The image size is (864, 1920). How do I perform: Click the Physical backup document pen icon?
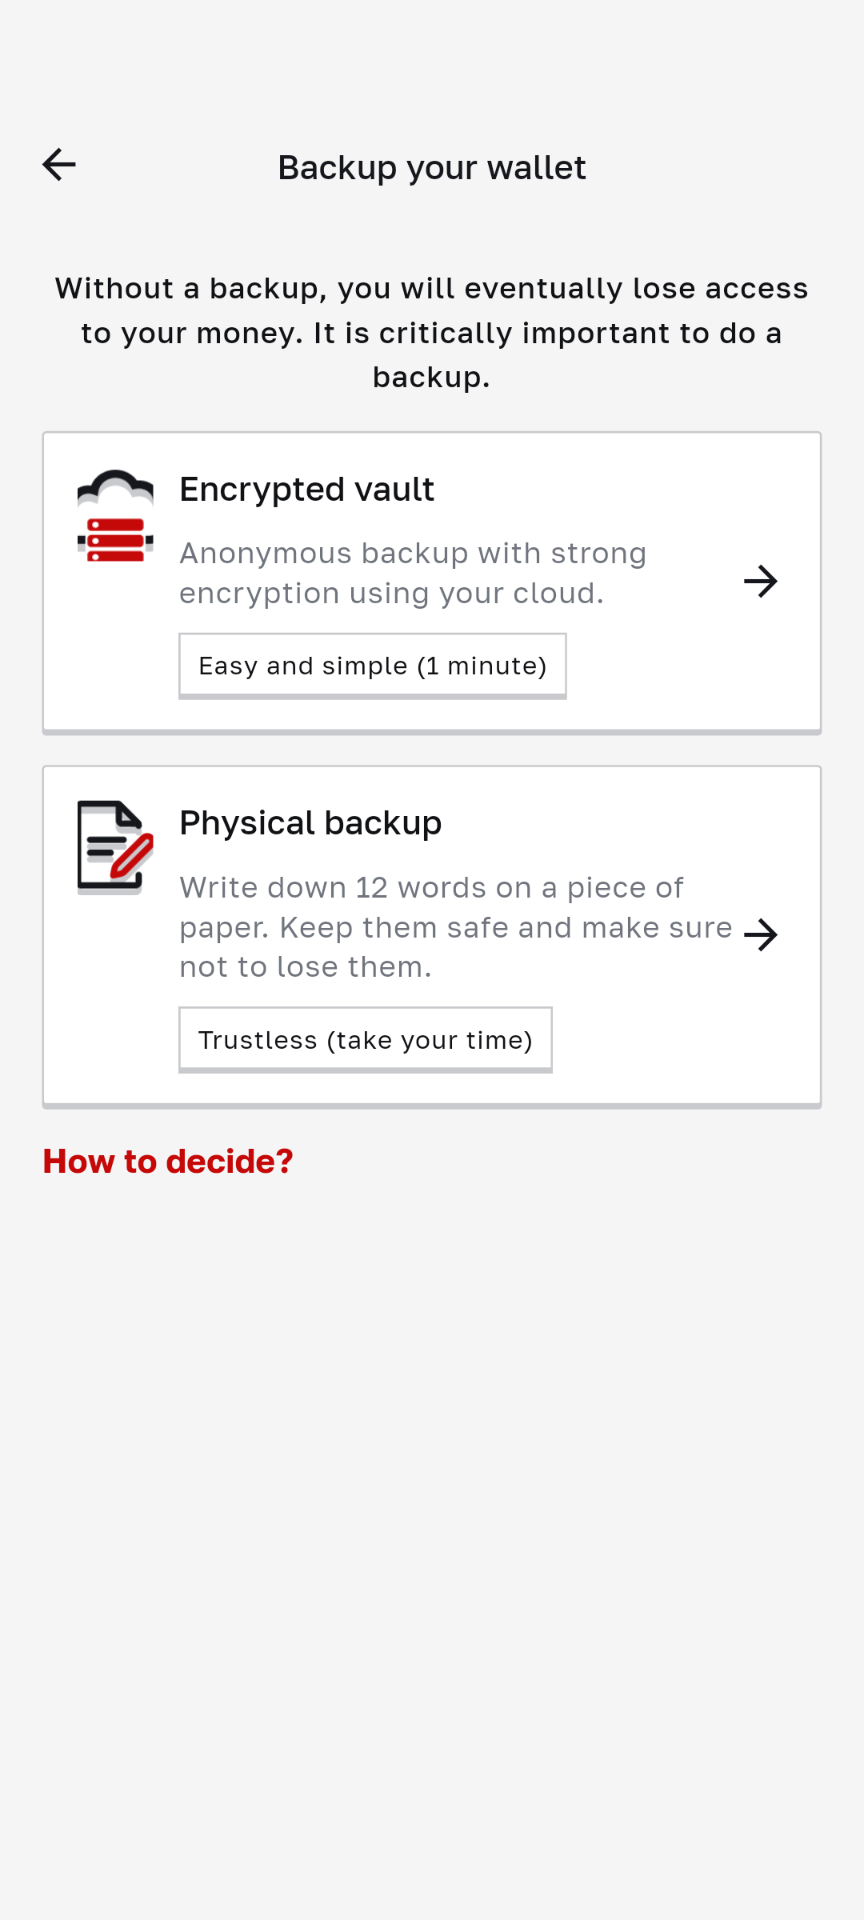pos(116,846)
